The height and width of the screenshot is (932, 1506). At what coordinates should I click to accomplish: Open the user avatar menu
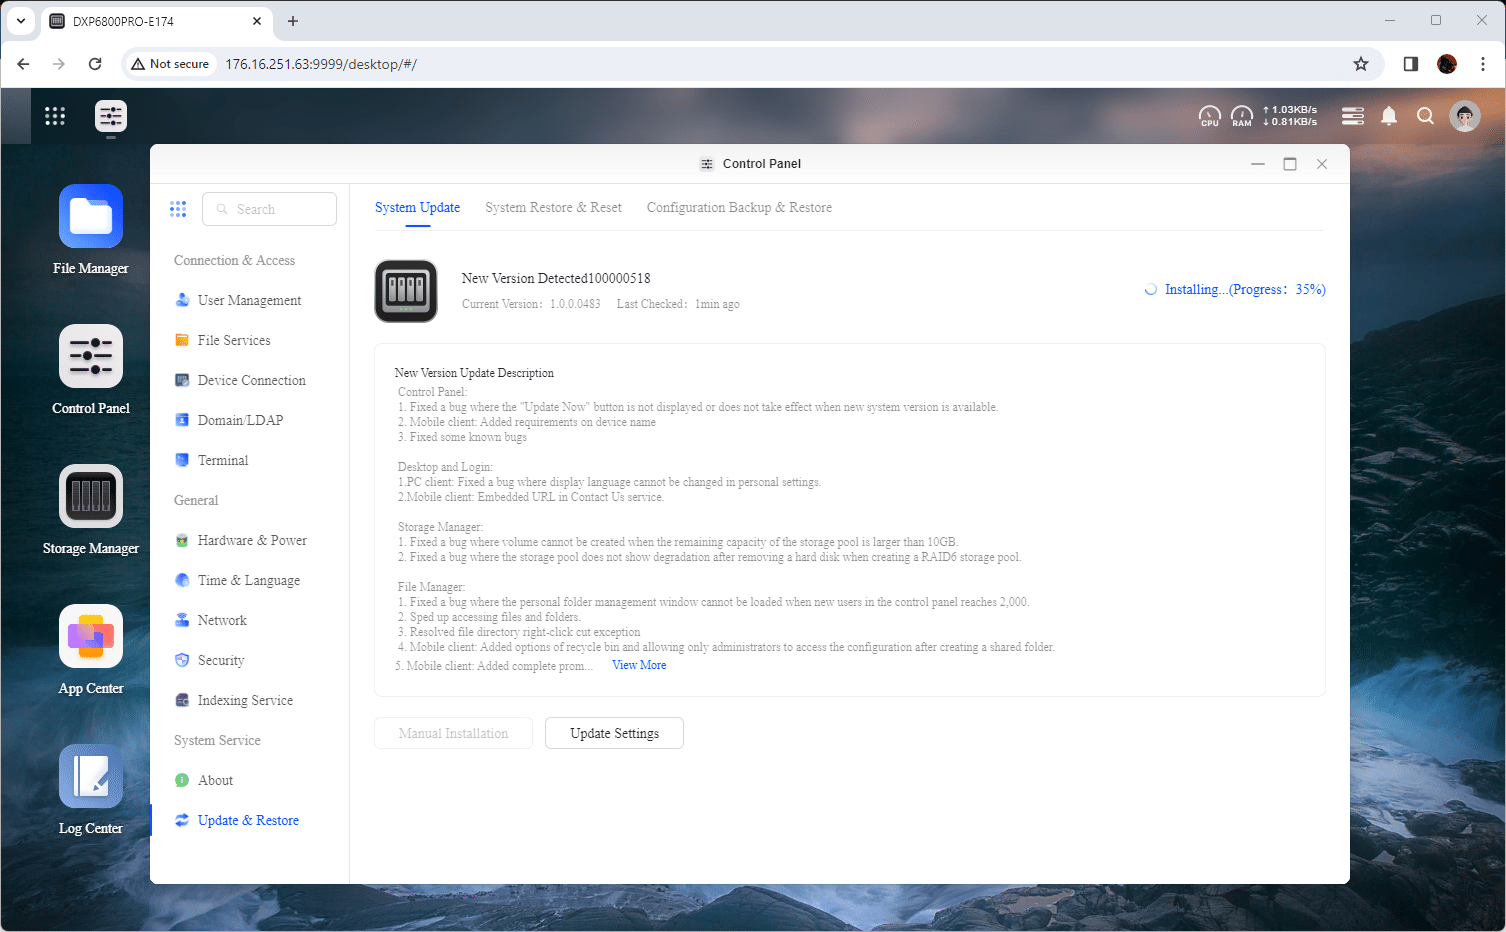[x=1465, y=116]
